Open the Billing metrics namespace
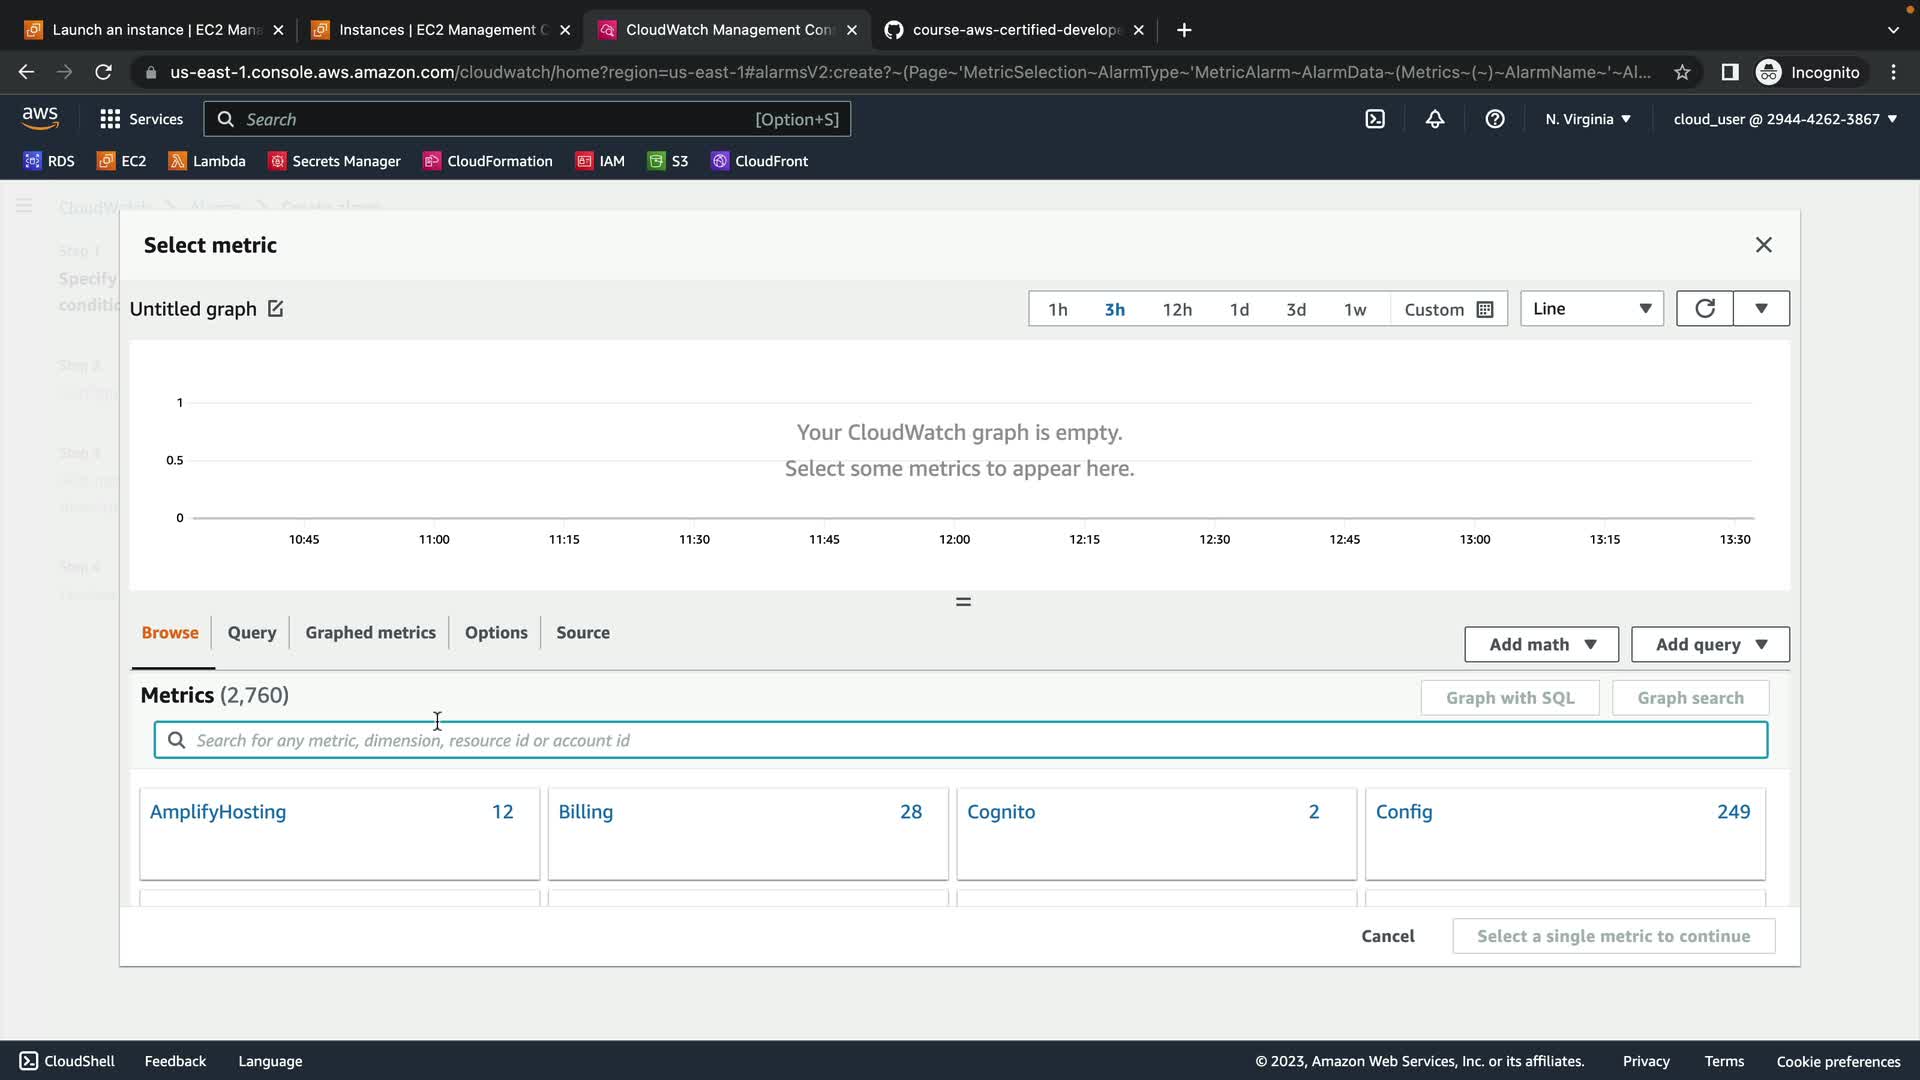The height and width of the screenshot is (1080, 1920). click(586, 812)
